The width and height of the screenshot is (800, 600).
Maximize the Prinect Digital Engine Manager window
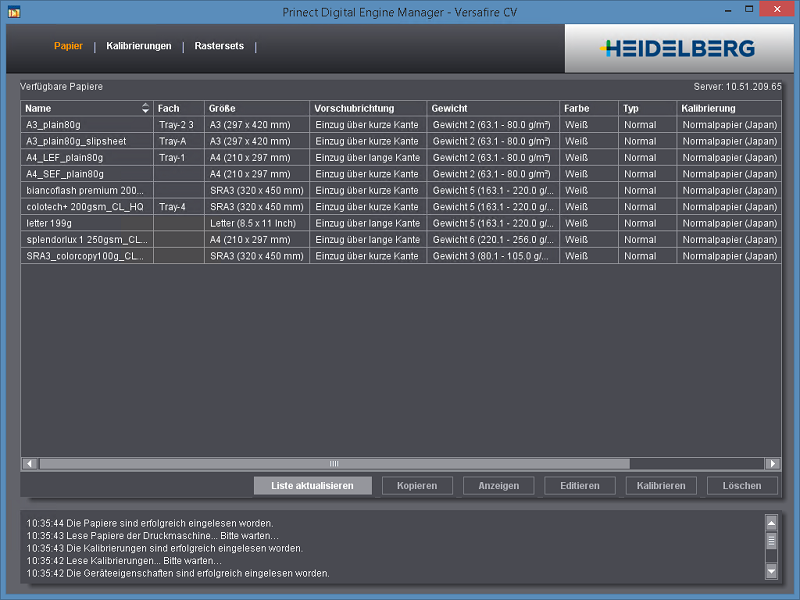pos(748,9)
